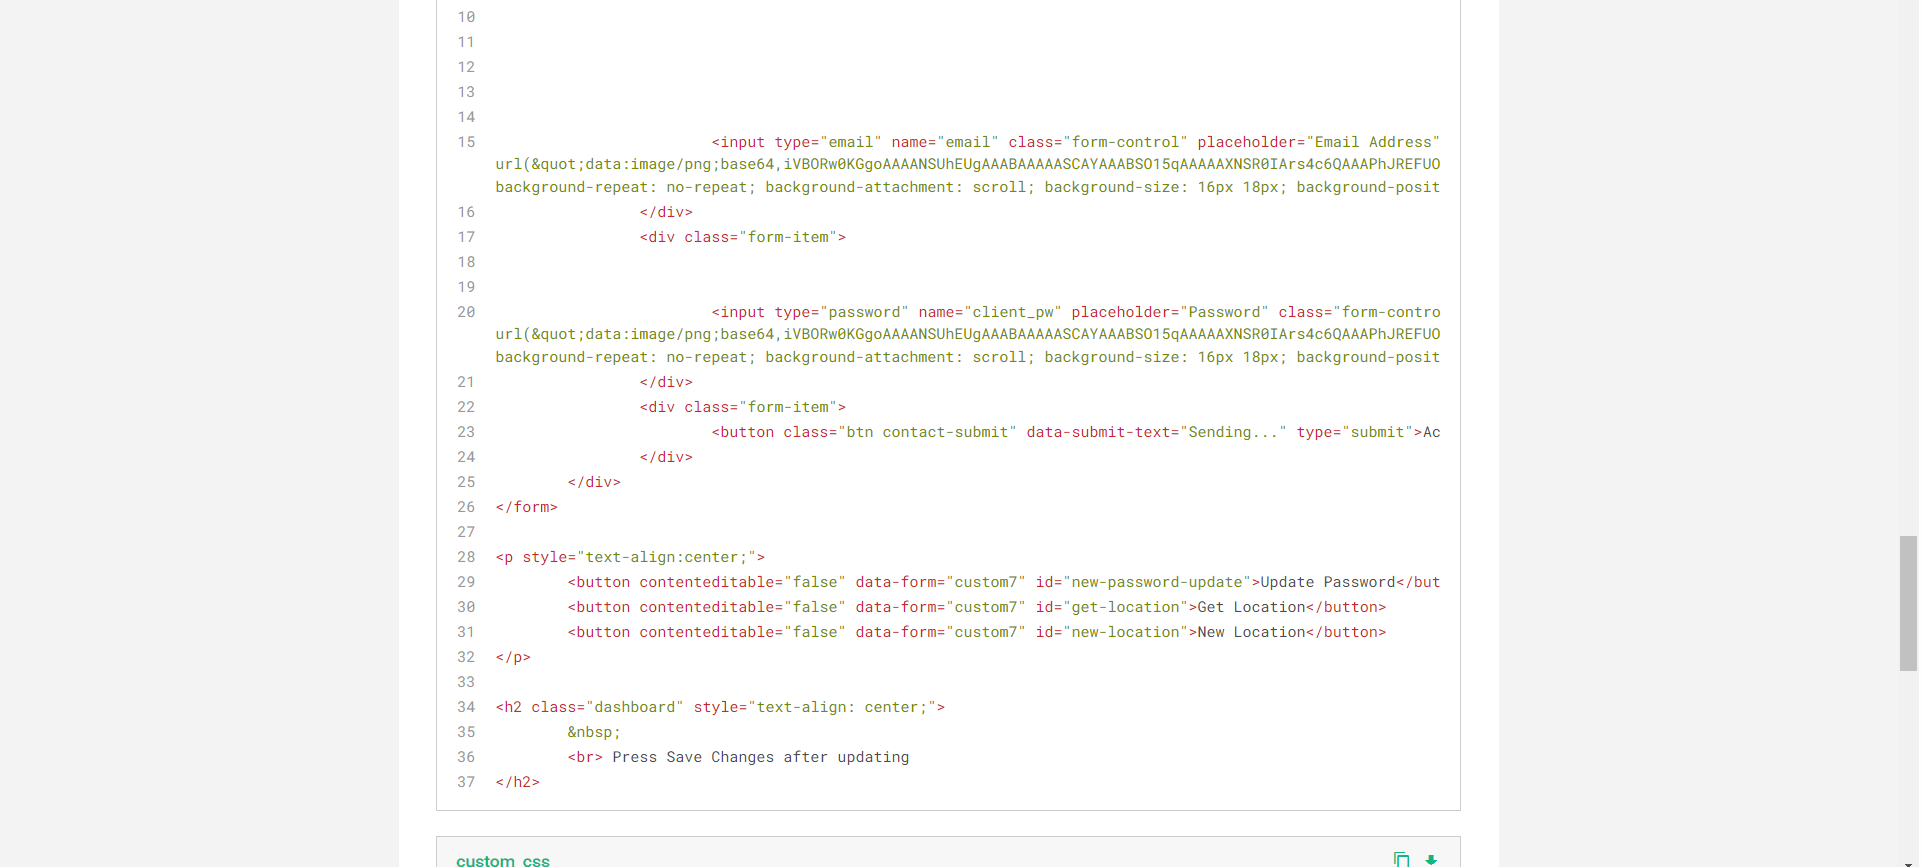Click line number 33 in gutter

pos(466,682)
